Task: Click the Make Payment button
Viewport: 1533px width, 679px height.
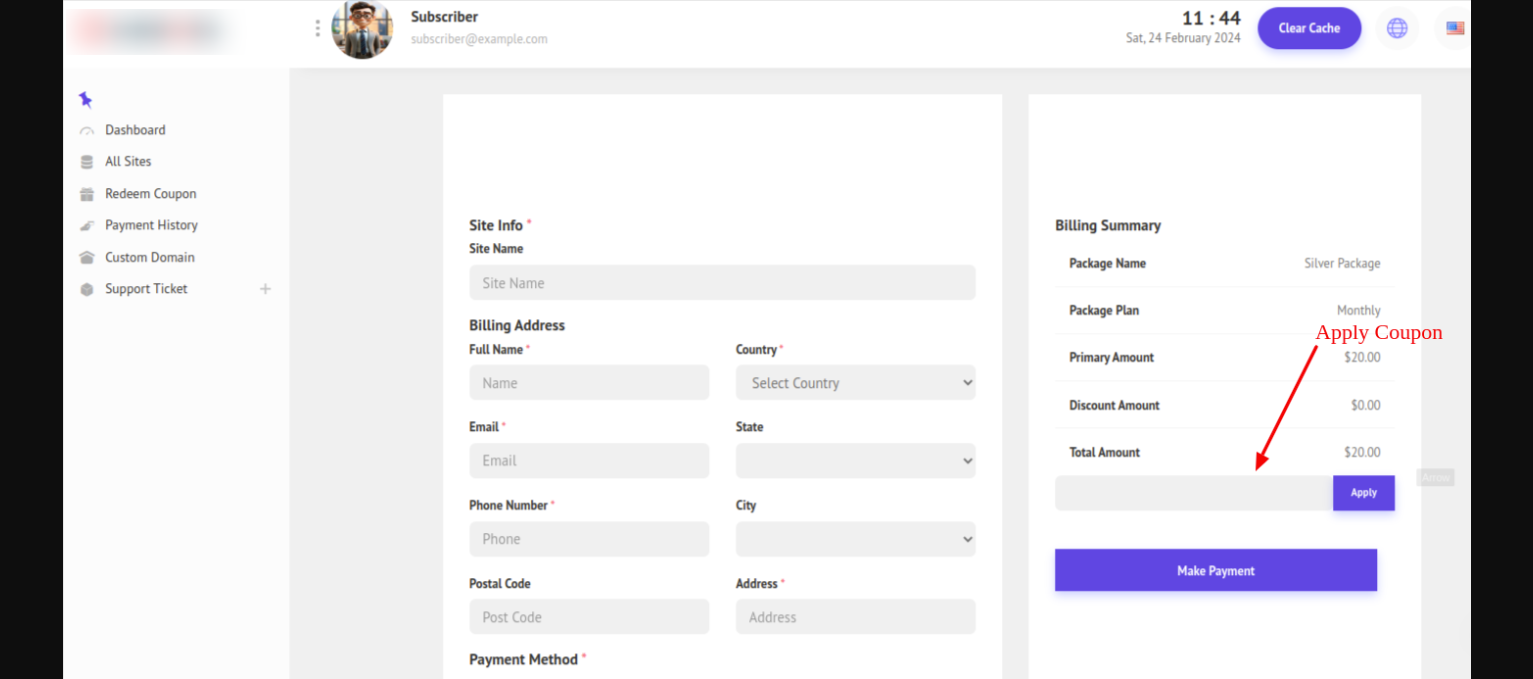Action: (x=1215, y=570)
